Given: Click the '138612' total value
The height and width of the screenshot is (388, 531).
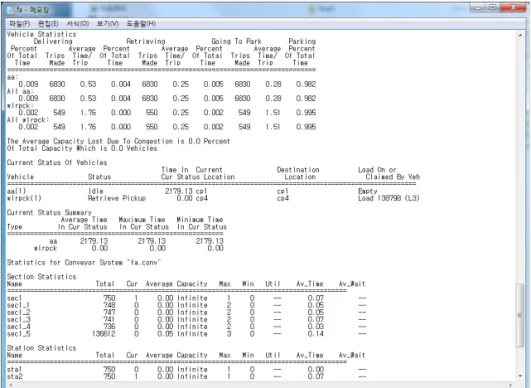Looking at the screenshot, I should point(104,334).
